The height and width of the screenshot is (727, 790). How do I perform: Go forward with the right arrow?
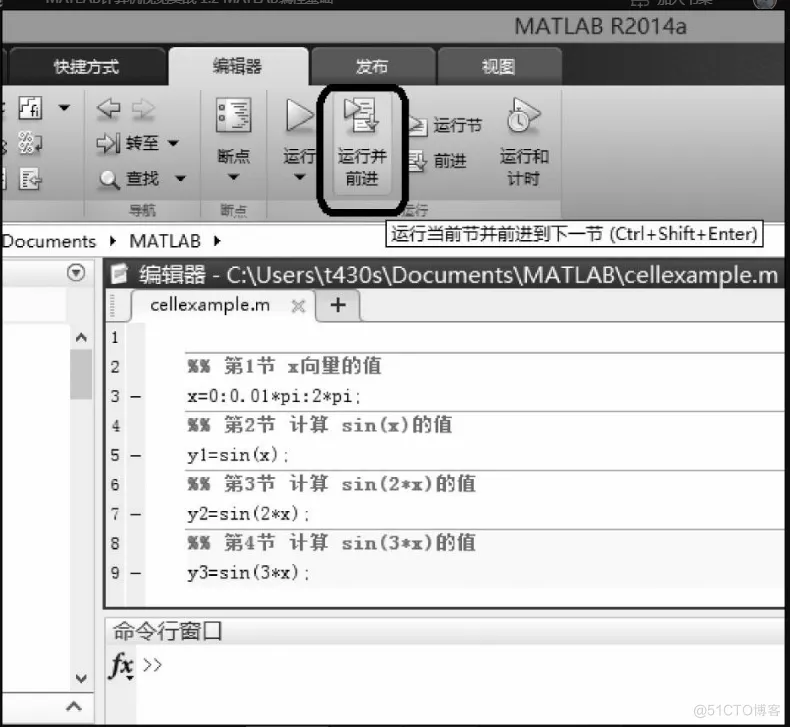click(x=143, y=108)
